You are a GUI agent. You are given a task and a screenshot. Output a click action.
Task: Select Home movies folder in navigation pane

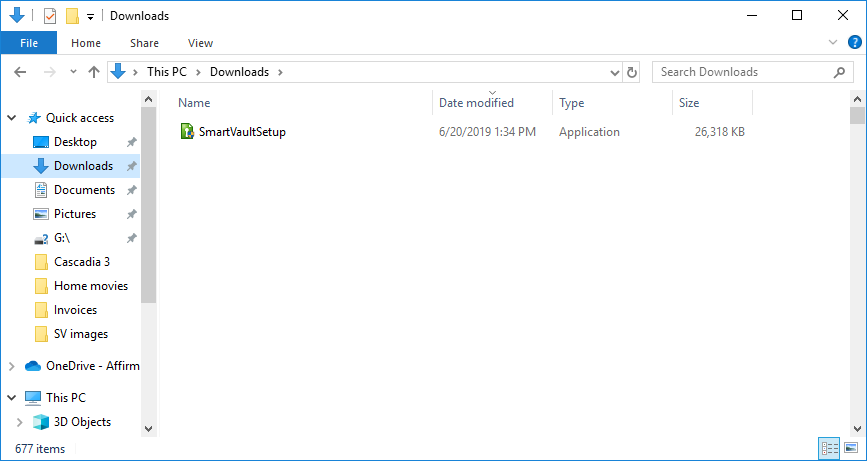pos(91,286)
